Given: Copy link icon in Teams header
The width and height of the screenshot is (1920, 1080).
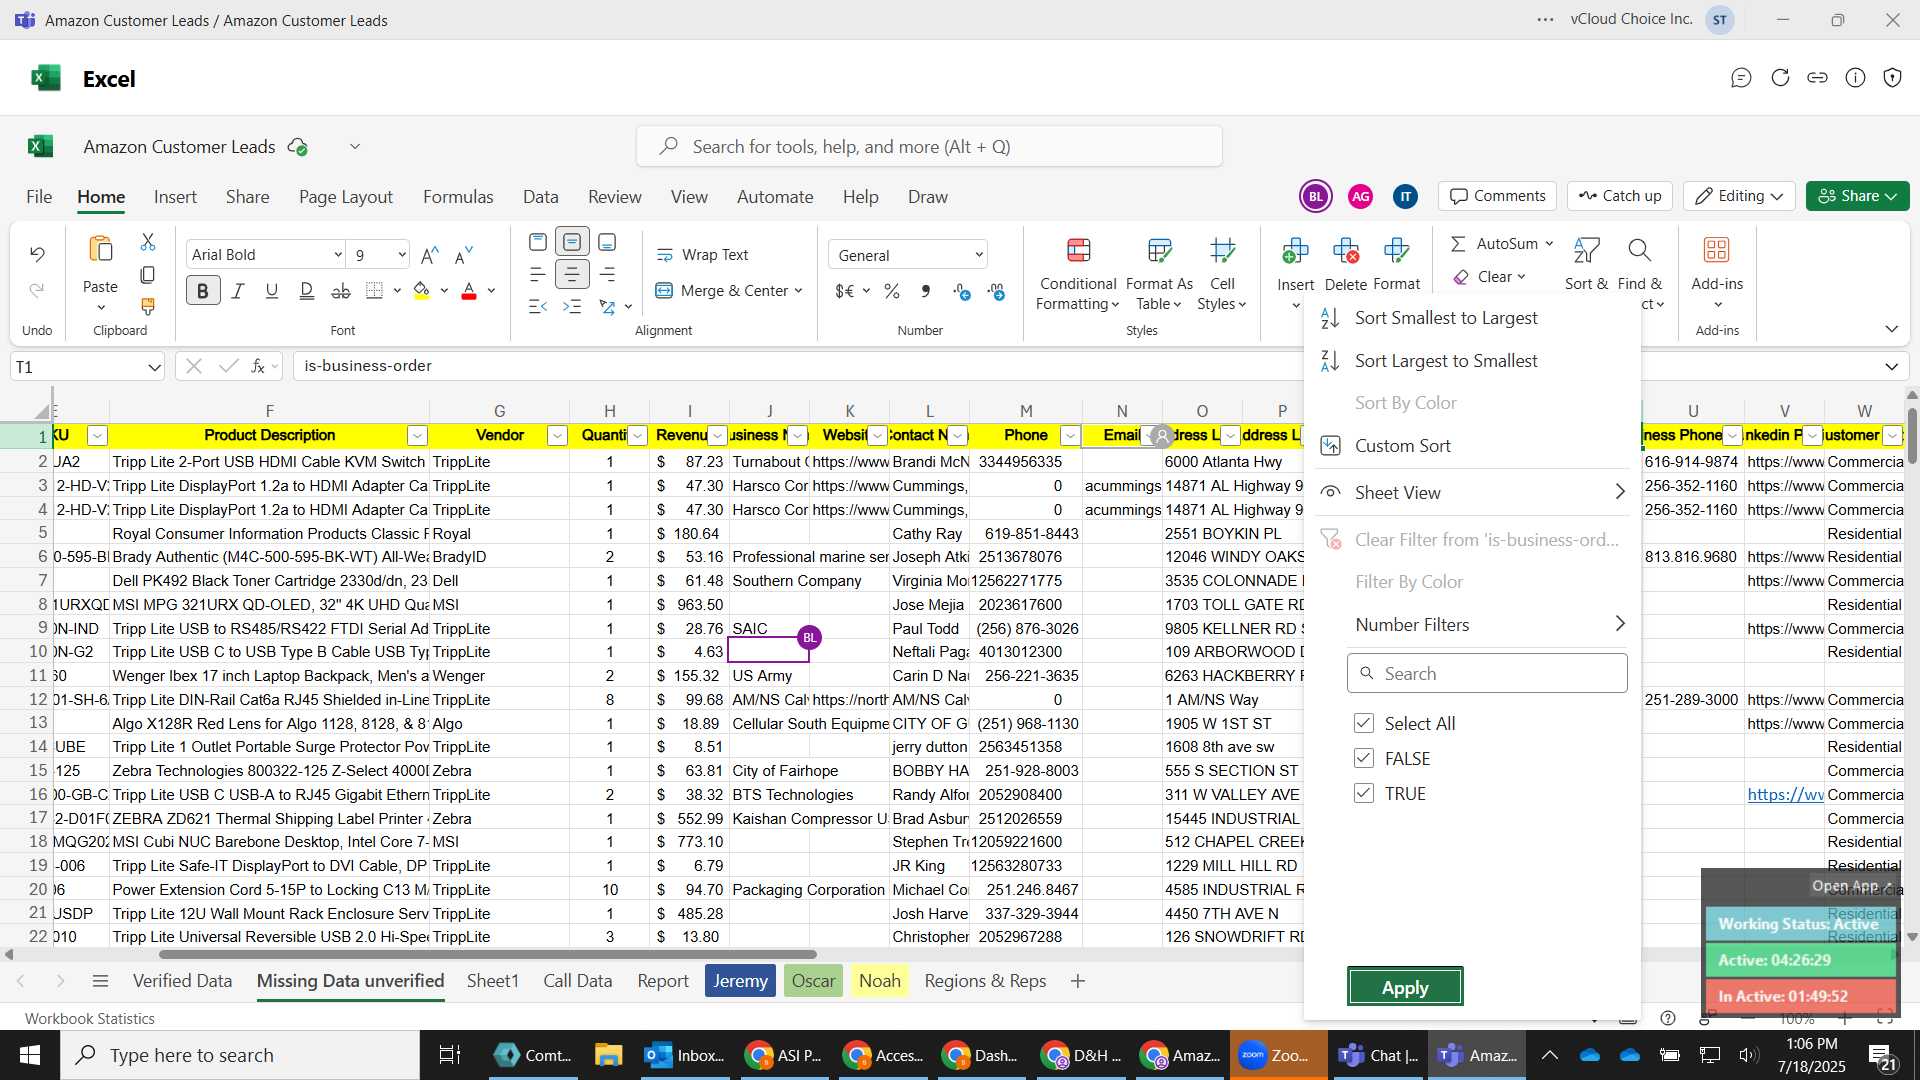Looking at the screenshot, I should (1817, 78).
